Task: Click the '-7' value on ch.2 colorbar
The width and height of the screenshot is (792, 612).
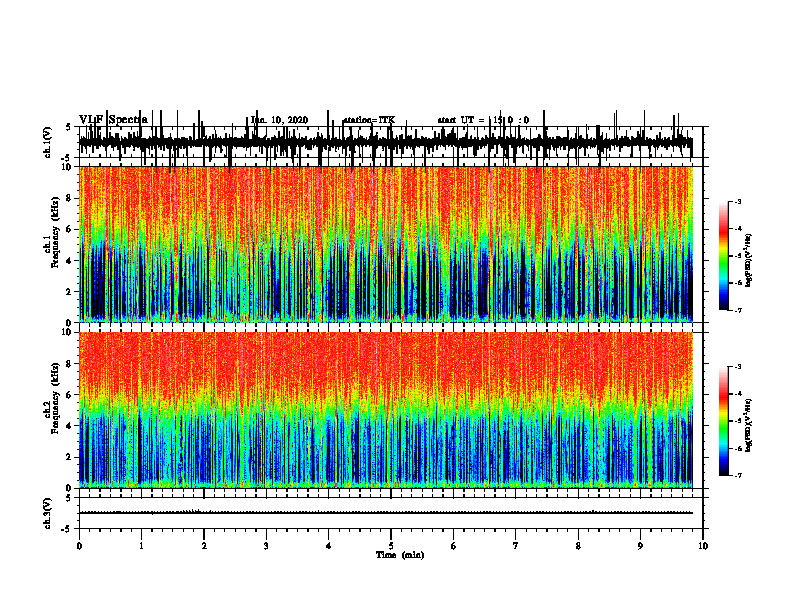Action: pyautogui.click(x=737, y=475)
